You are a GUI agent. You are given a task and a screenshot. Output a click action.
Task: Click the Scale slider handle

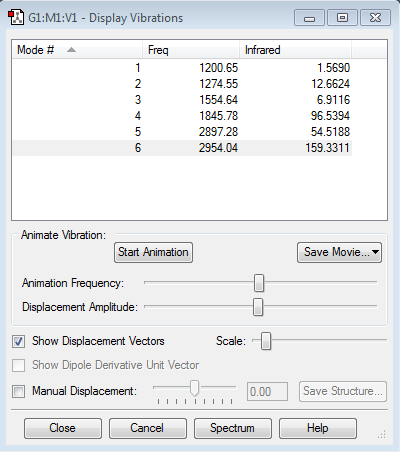(266, 341)
